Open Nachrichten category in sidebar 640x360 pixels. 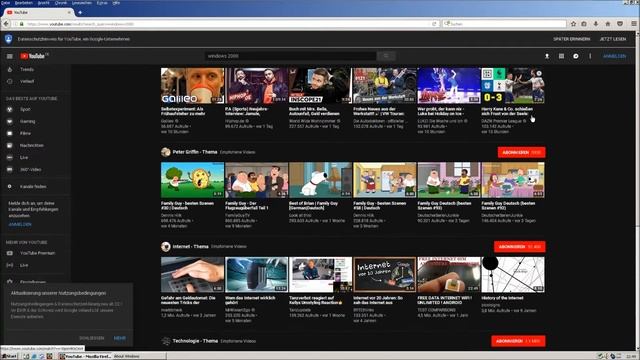33,146
